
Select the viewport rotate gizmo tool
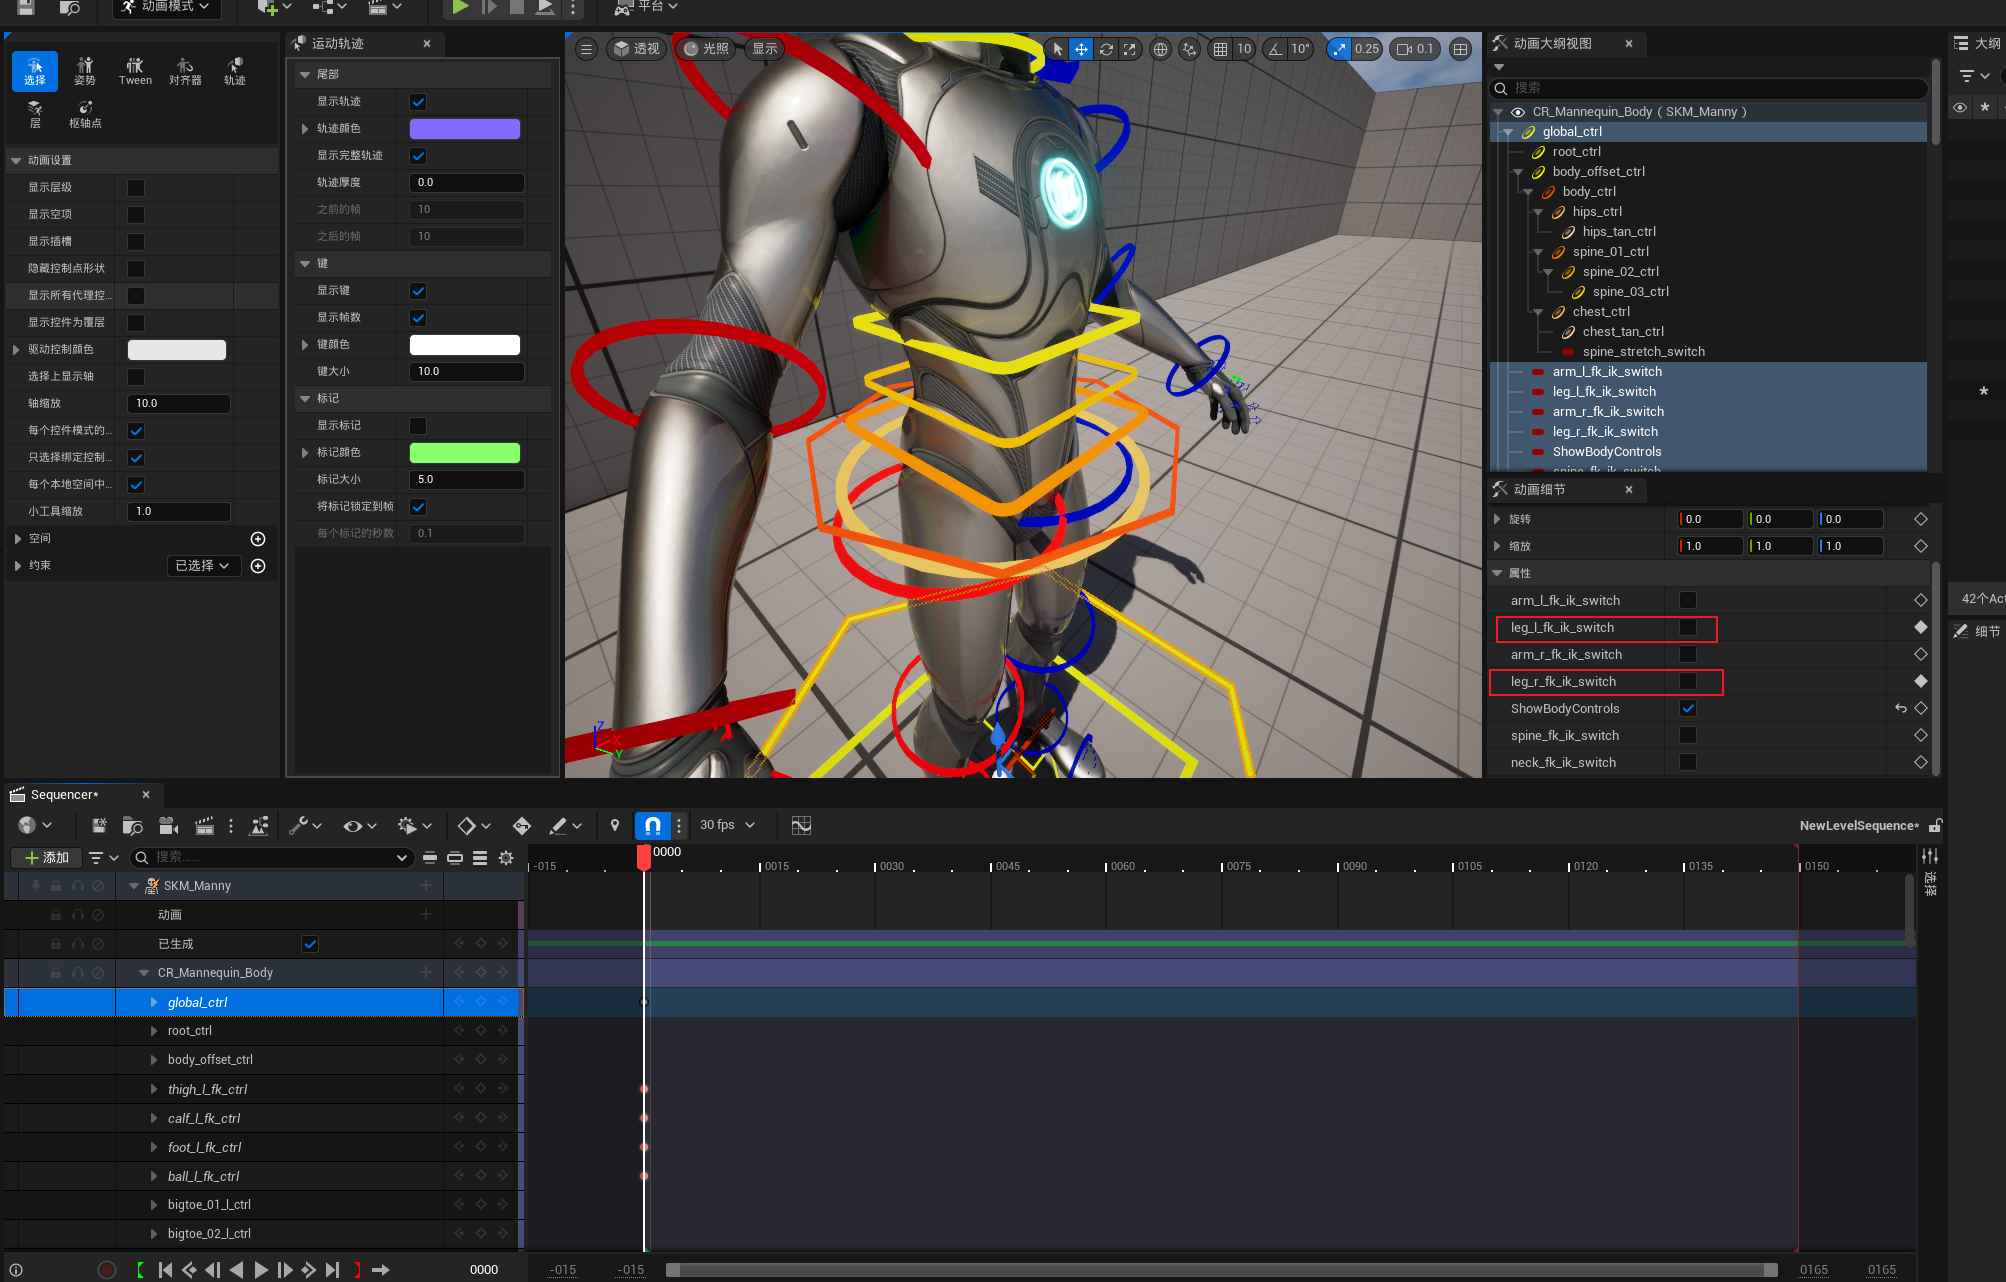1106,49
